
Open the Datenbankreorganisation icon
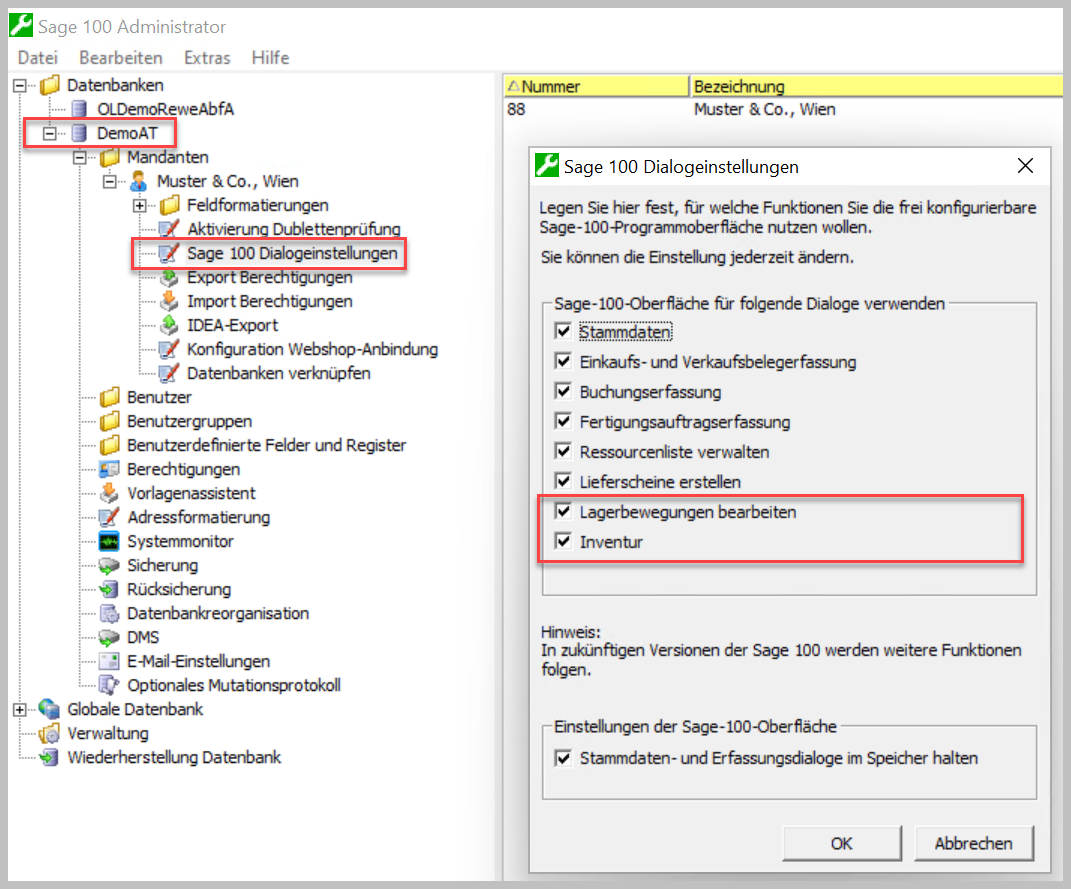coord(109,613)
